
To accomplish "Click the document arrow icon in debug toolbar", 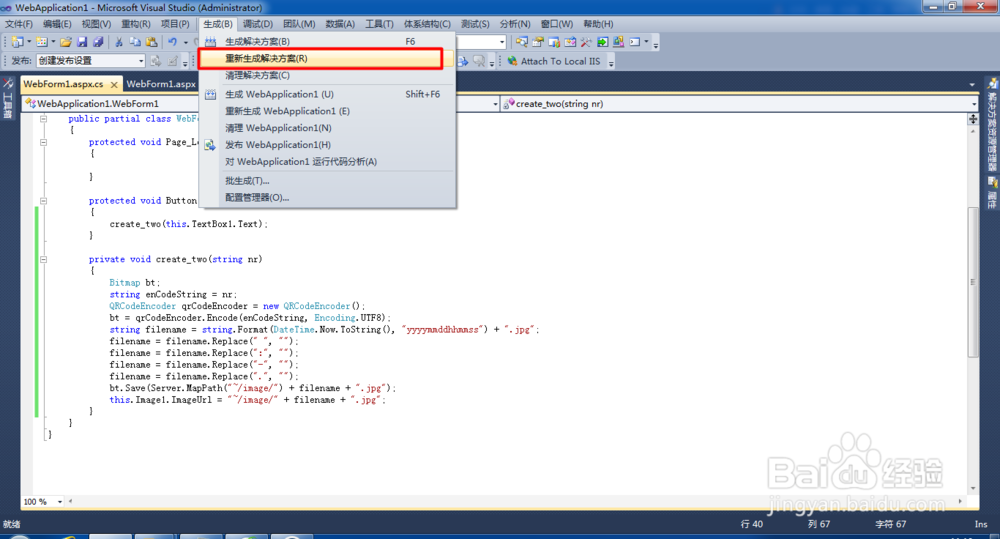I will tap(463, 61).
